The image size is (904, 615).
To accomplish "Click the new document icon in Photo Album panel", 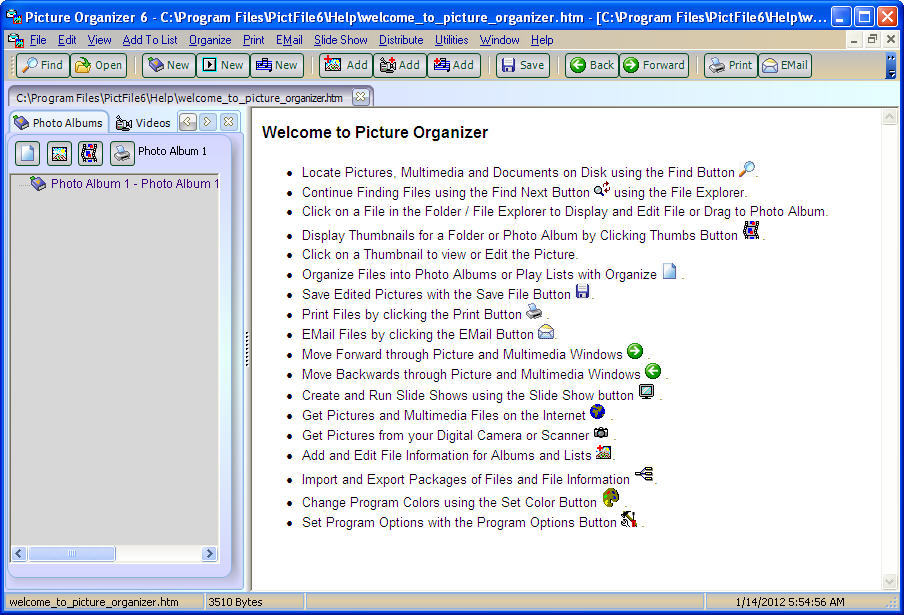I will pyautogui.click(x=28, y=152).
